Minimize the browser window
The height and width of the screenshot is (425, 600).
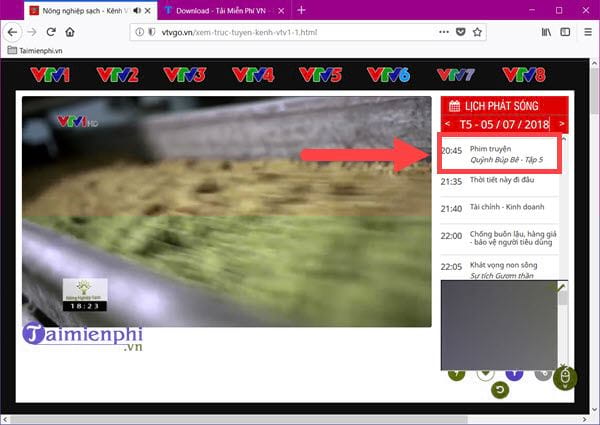pos(532,10)
